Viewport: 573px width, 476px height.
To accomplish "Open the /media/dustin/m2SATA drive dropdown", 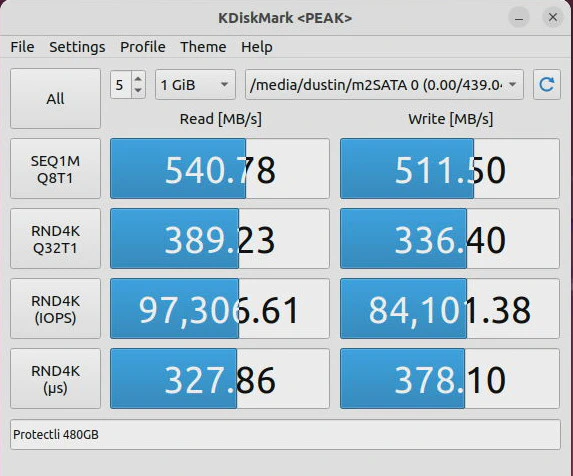I will click(384, 84).
